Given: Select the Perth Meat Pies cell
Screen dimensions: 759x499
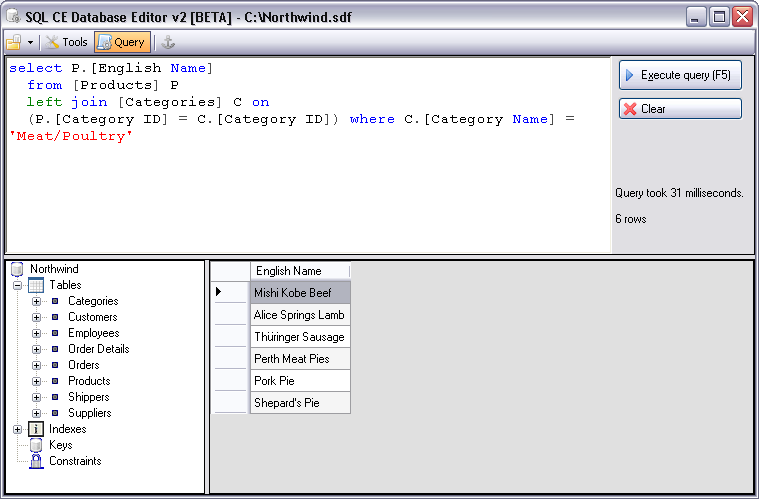Looking at the screenshot, I should click(x=300, y=359).
